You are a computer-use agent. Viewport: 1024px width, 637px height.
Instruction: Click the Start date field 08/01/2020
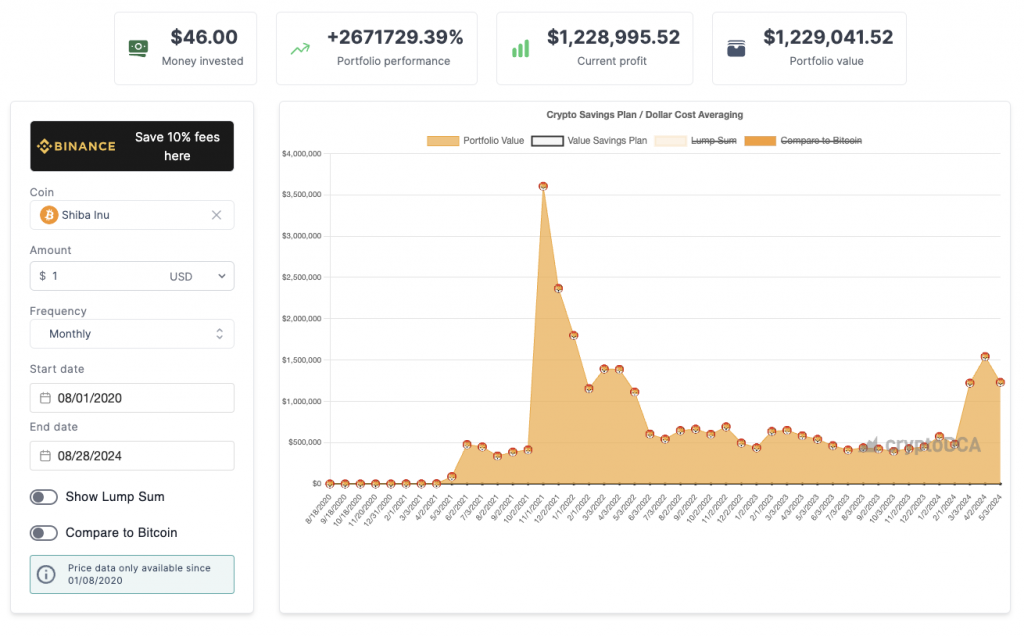[x=132, y=398]
